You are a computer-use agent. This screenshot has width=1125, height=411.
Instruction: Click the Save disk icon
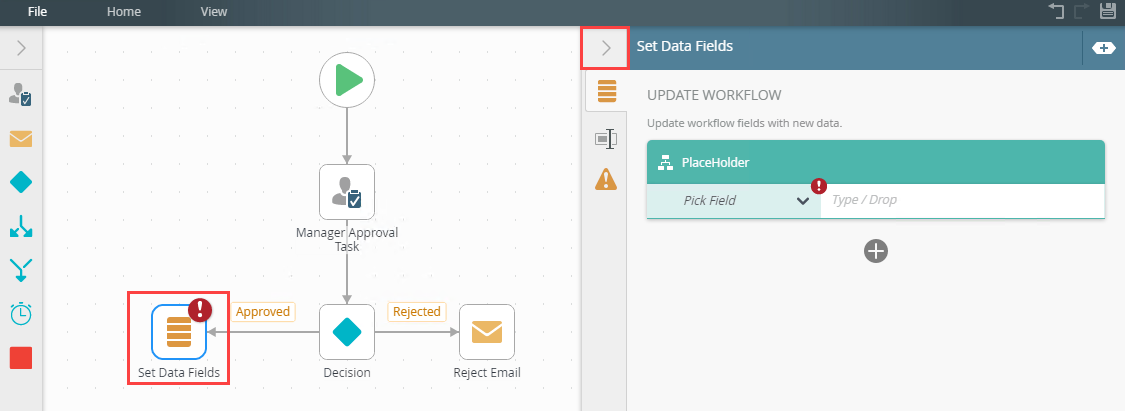[1108, 10]
